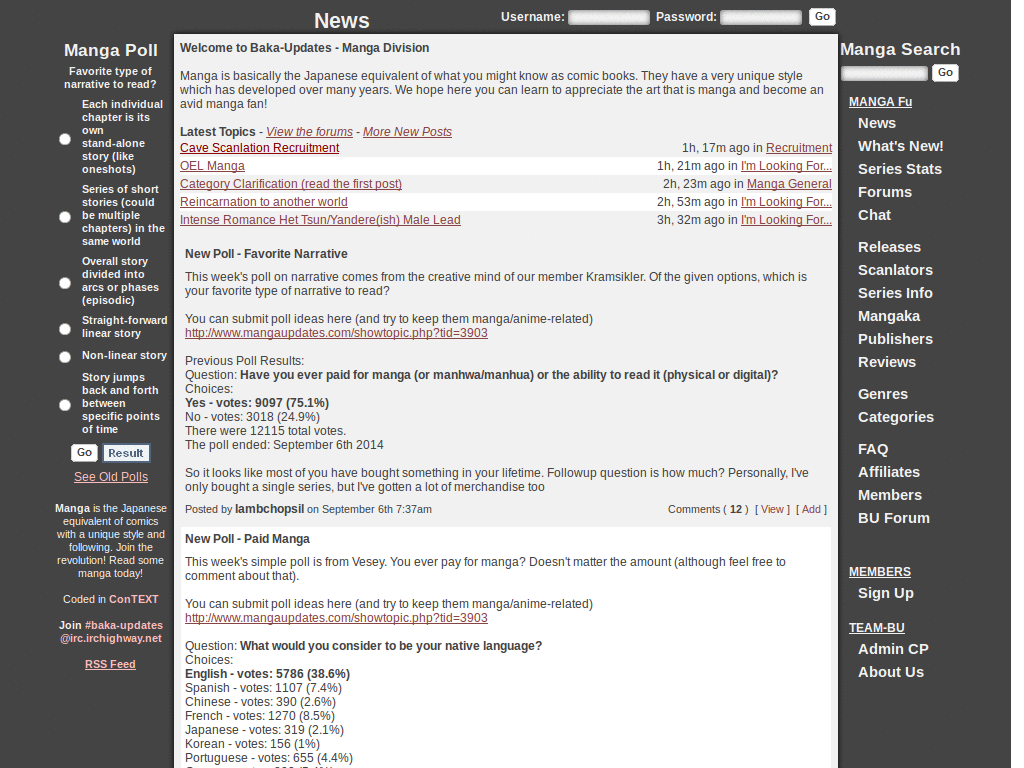Open What's New! menu item
Viewport: 1024px width, 768px height.
pos(901,146)
